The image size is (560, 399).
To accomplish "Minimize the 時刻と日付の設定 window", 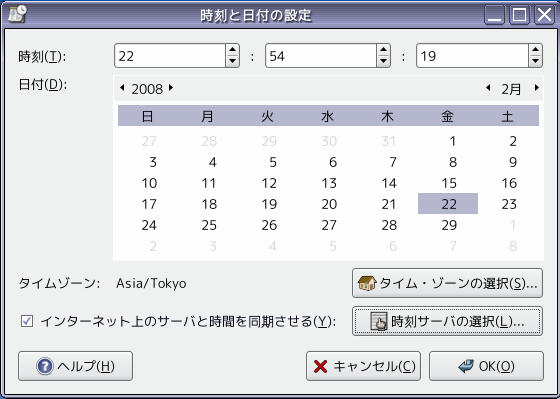I will coord(494,15).
